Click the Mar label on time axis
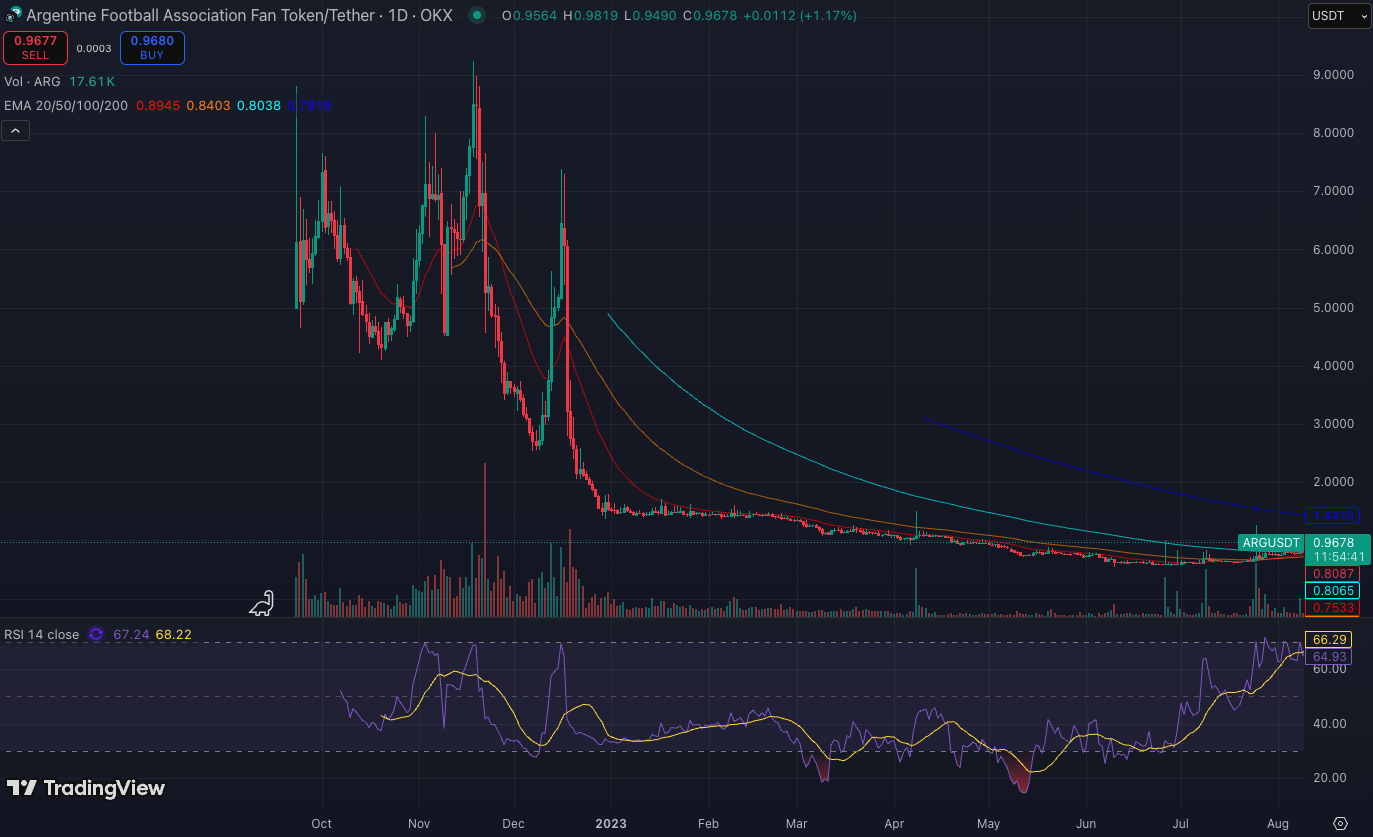The height and width of the screenshot is (837, 1373). tap(796, 824)
